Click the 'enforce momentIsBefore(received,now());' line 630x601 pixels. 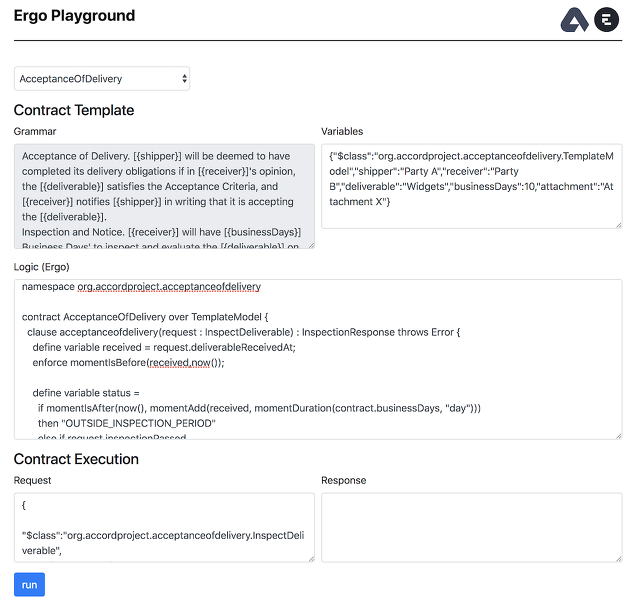pyautogui.click(x=129, y=363)
